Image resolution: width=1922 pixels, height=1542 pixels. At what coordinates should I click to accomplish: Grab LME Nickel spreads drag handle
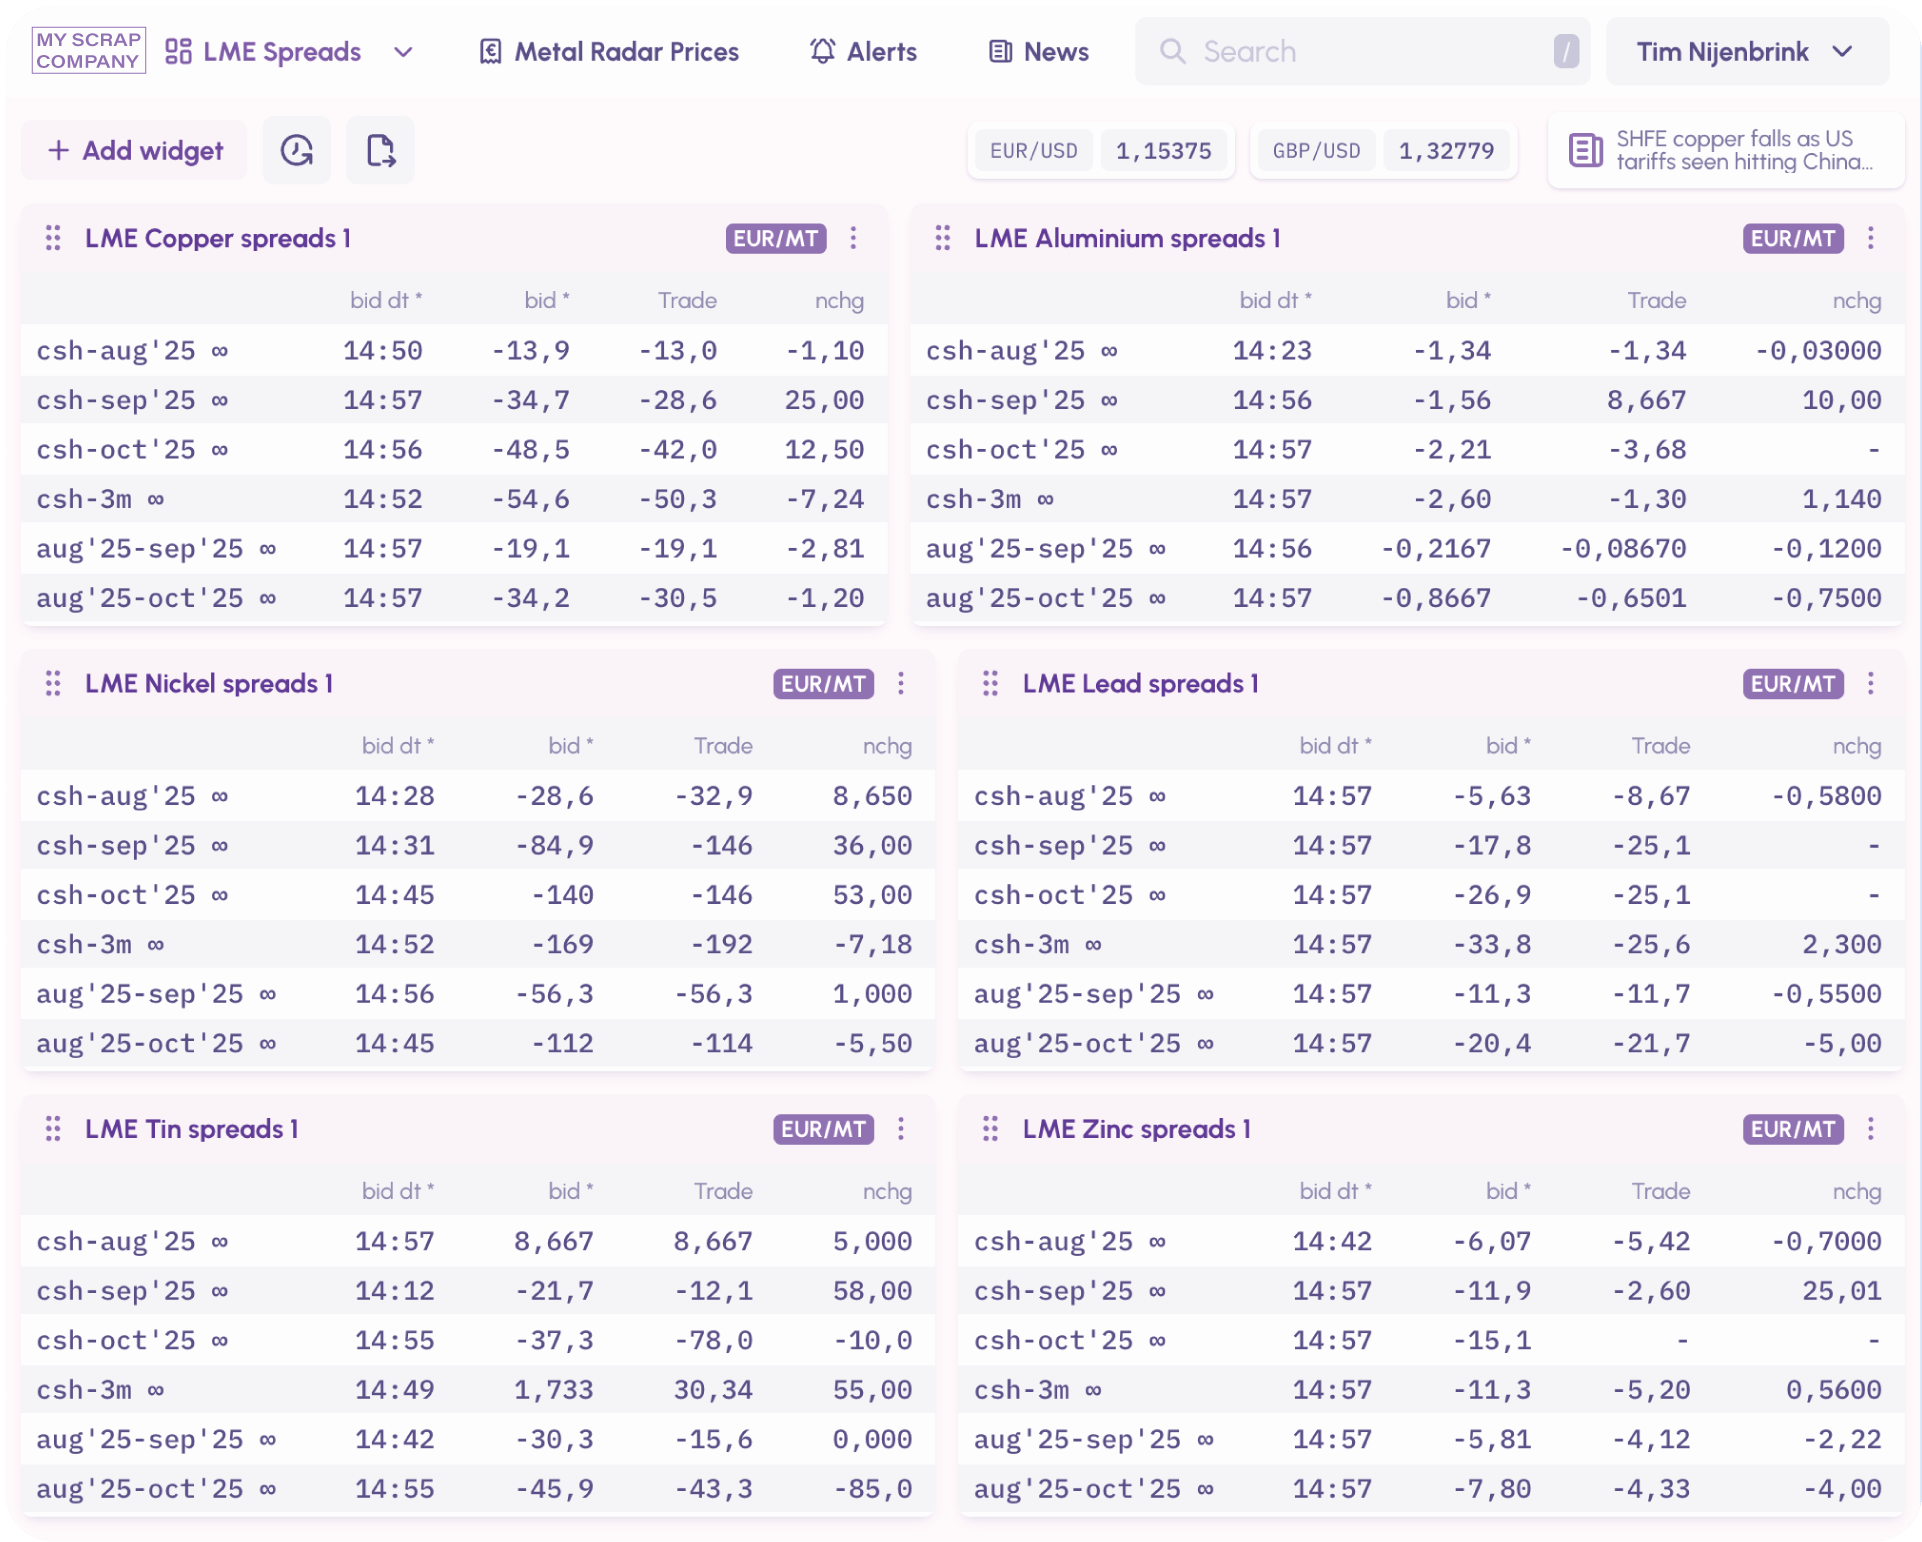[53, 684]
